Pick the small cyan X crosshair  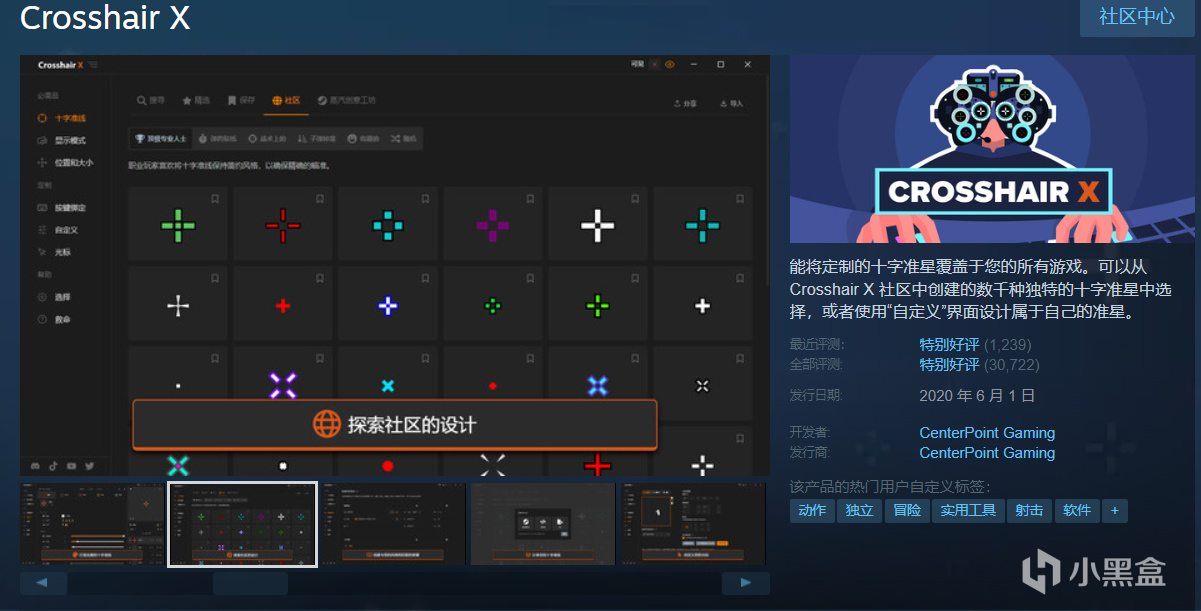tap(388, 384)
